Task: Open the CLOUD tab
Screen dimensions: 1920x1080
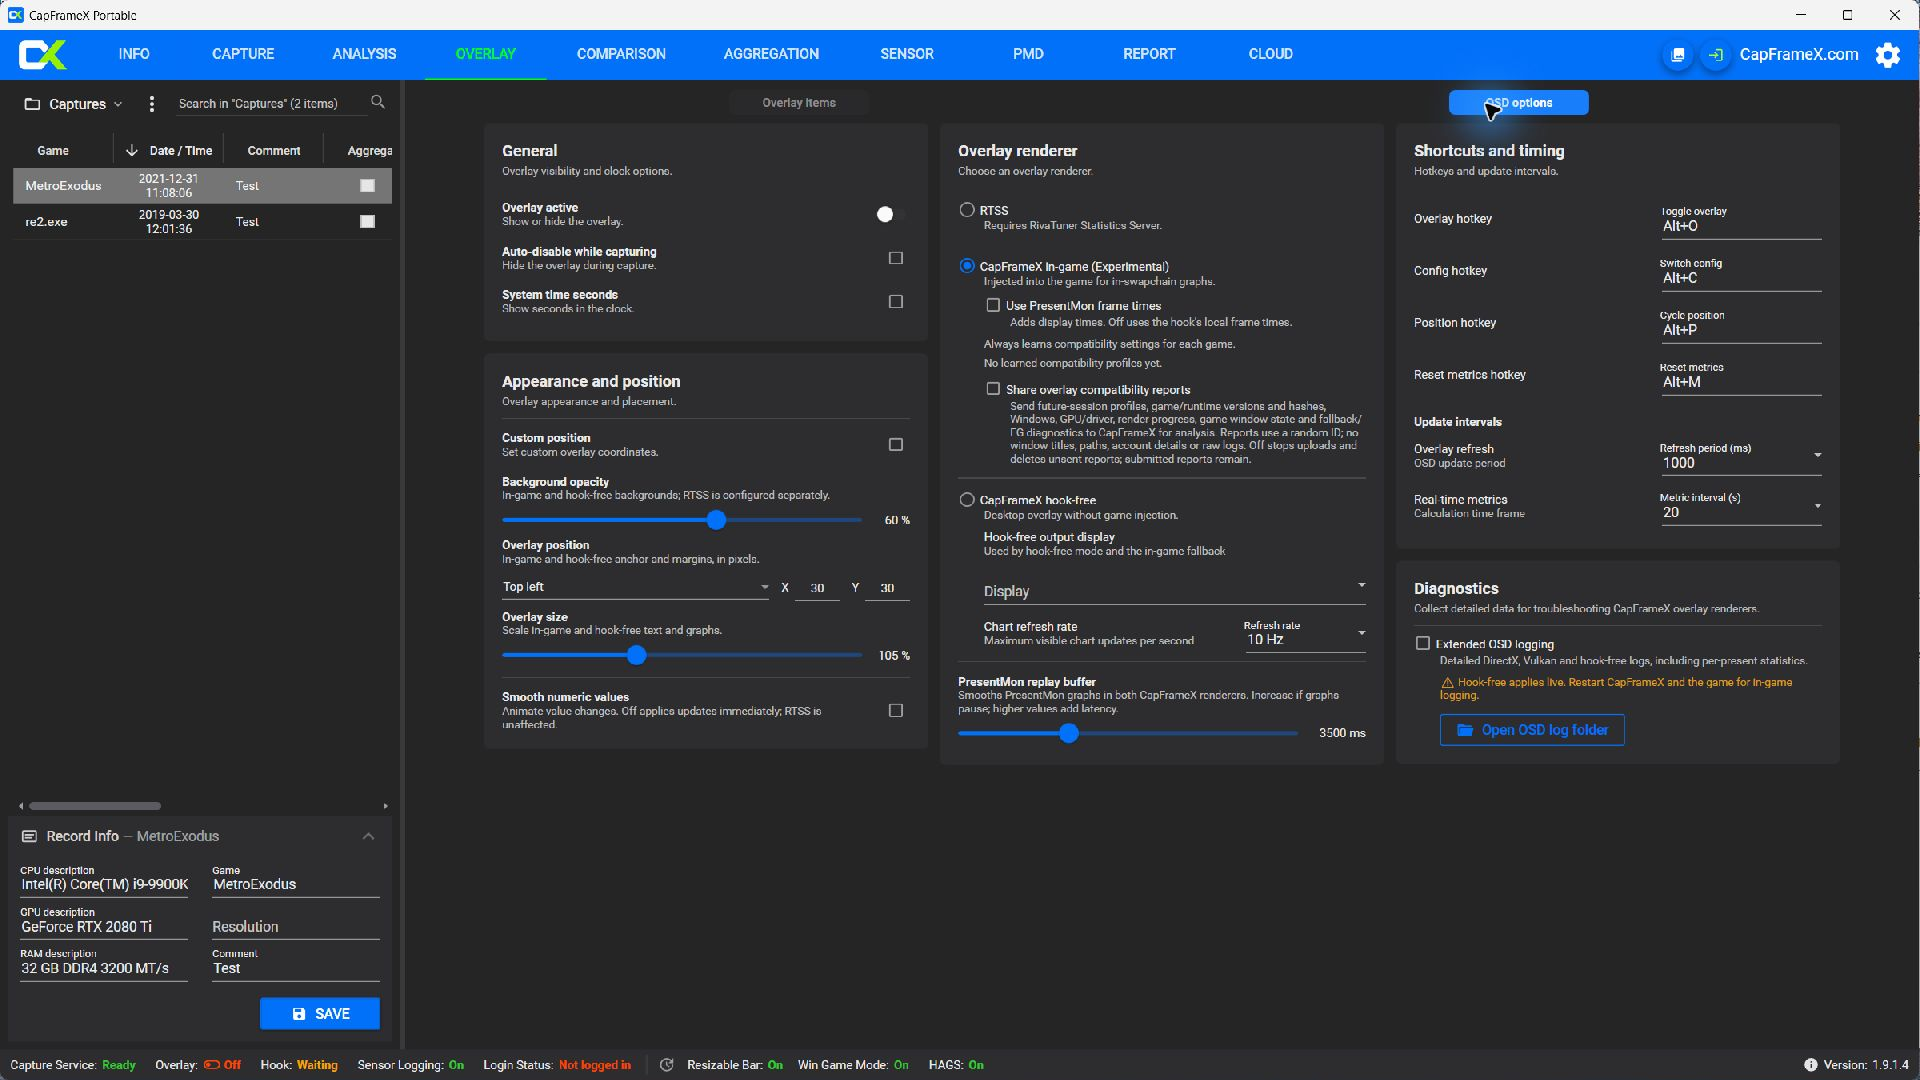Action: click(x=1271, y=54)
